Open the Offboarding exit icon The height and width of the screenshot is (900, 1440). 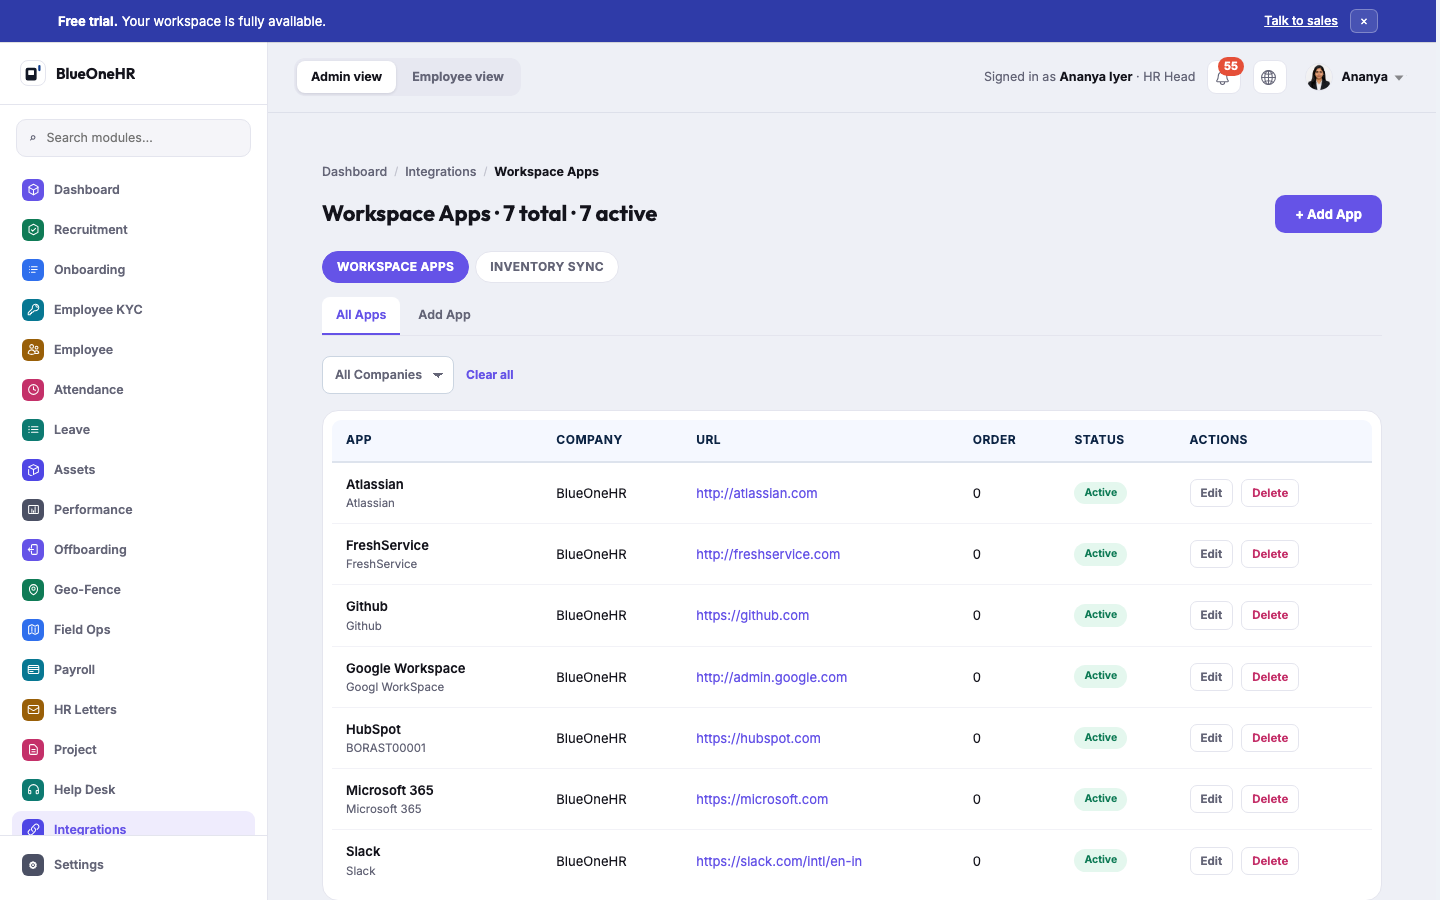pyautogui.click(x=33, y=549)
